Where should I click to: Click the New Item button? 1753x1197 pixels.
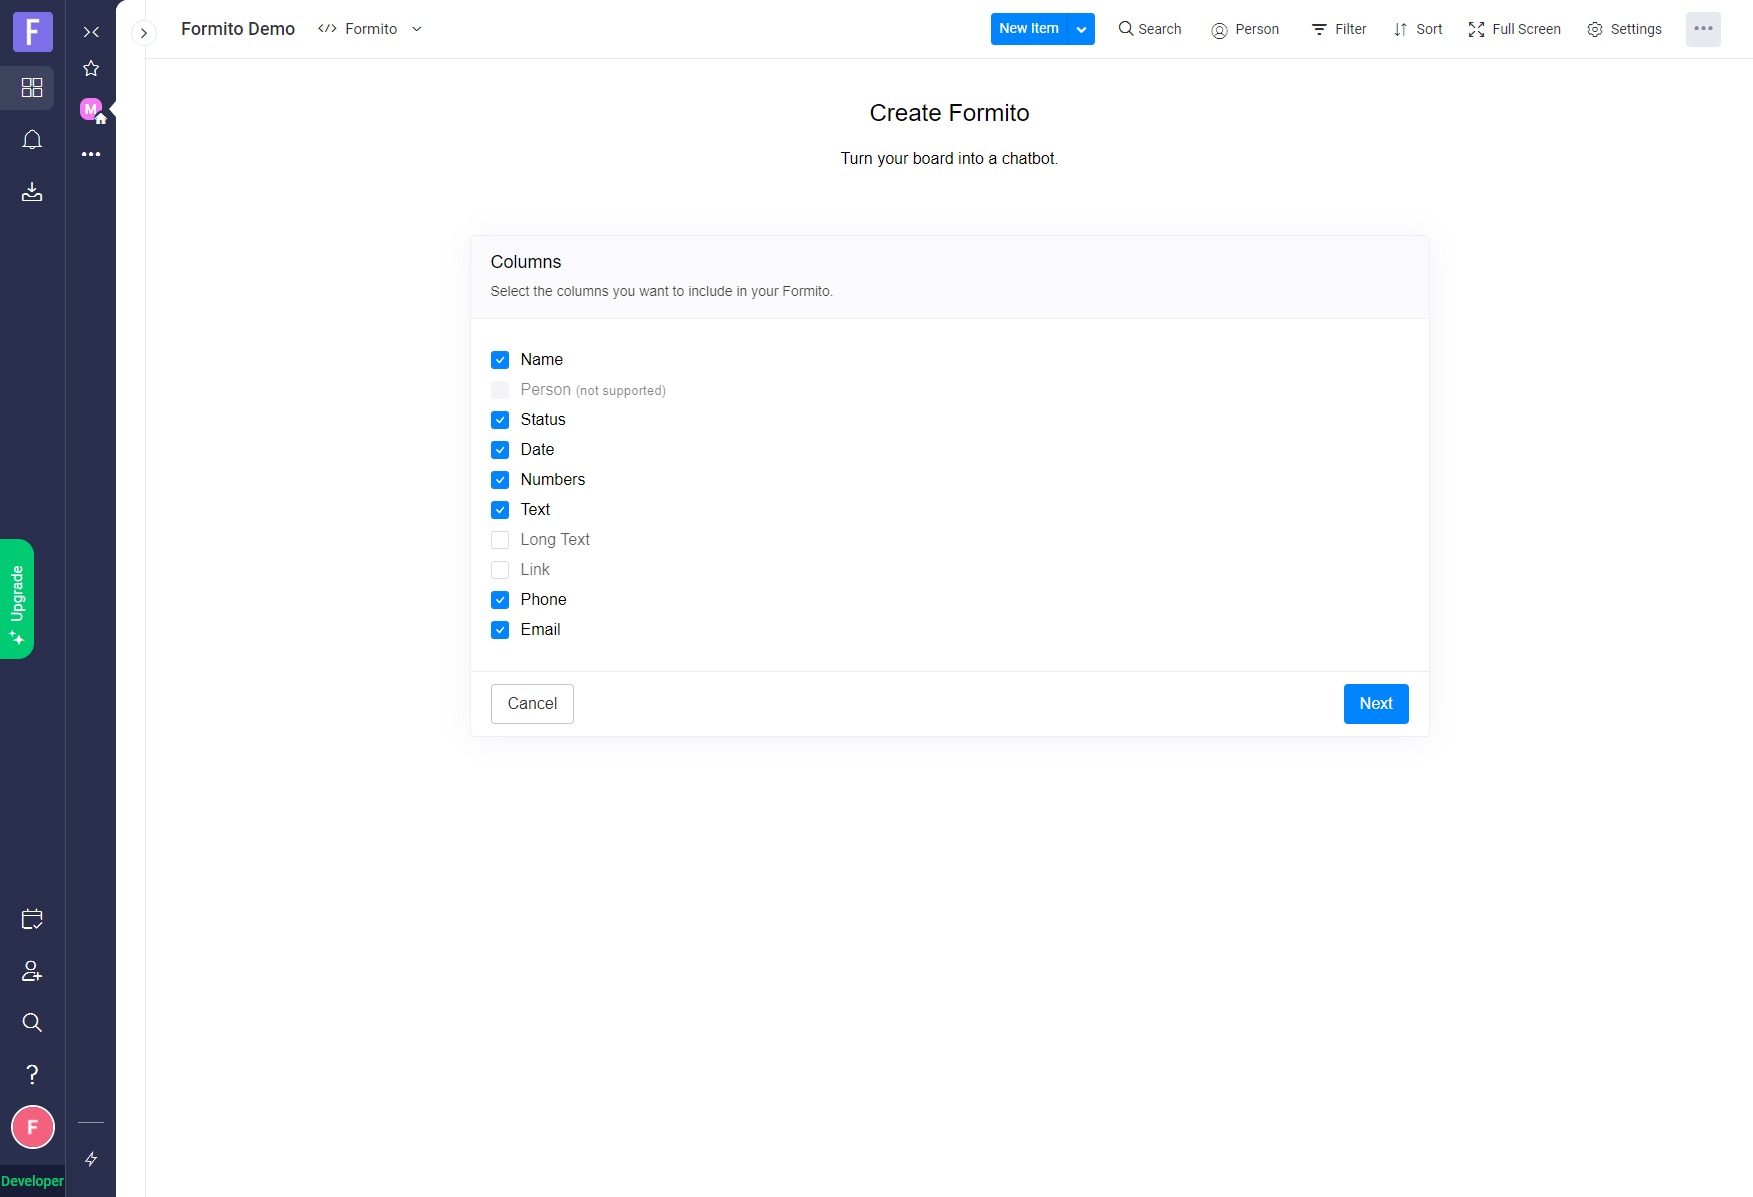(1029, 29)
